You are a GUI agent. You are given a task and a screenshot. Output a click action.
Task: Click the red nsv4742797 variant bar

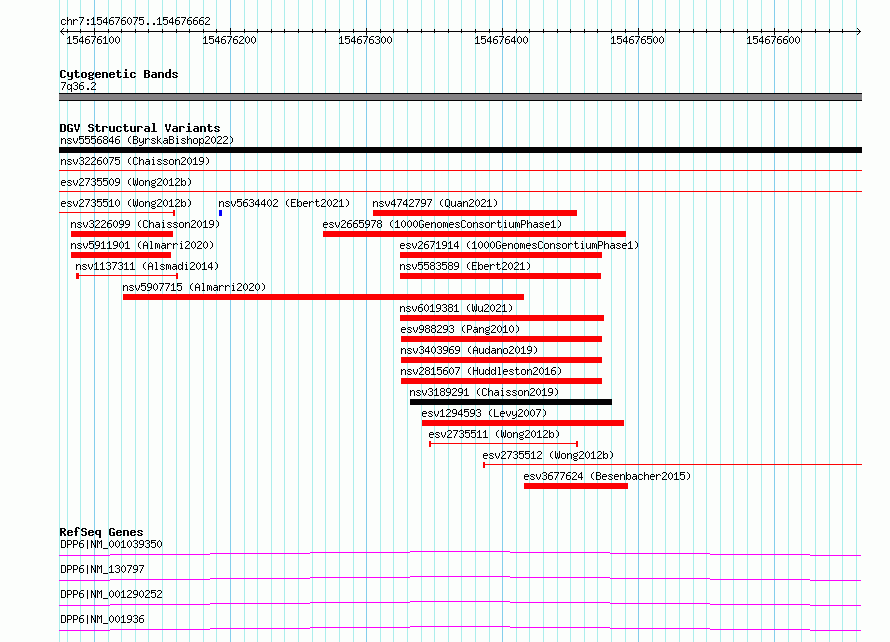[x=475, y=213]
